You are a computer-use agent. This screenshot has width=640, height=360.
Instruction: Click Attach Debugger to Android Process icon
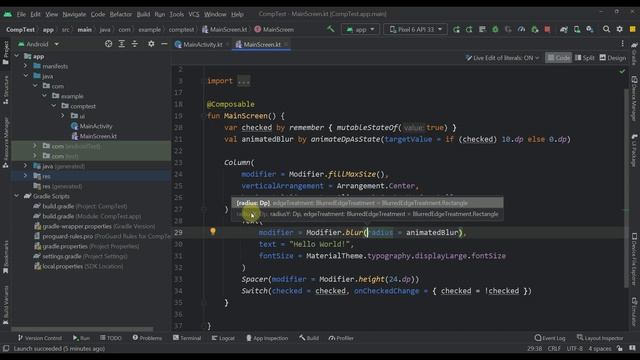click(534, 29)
